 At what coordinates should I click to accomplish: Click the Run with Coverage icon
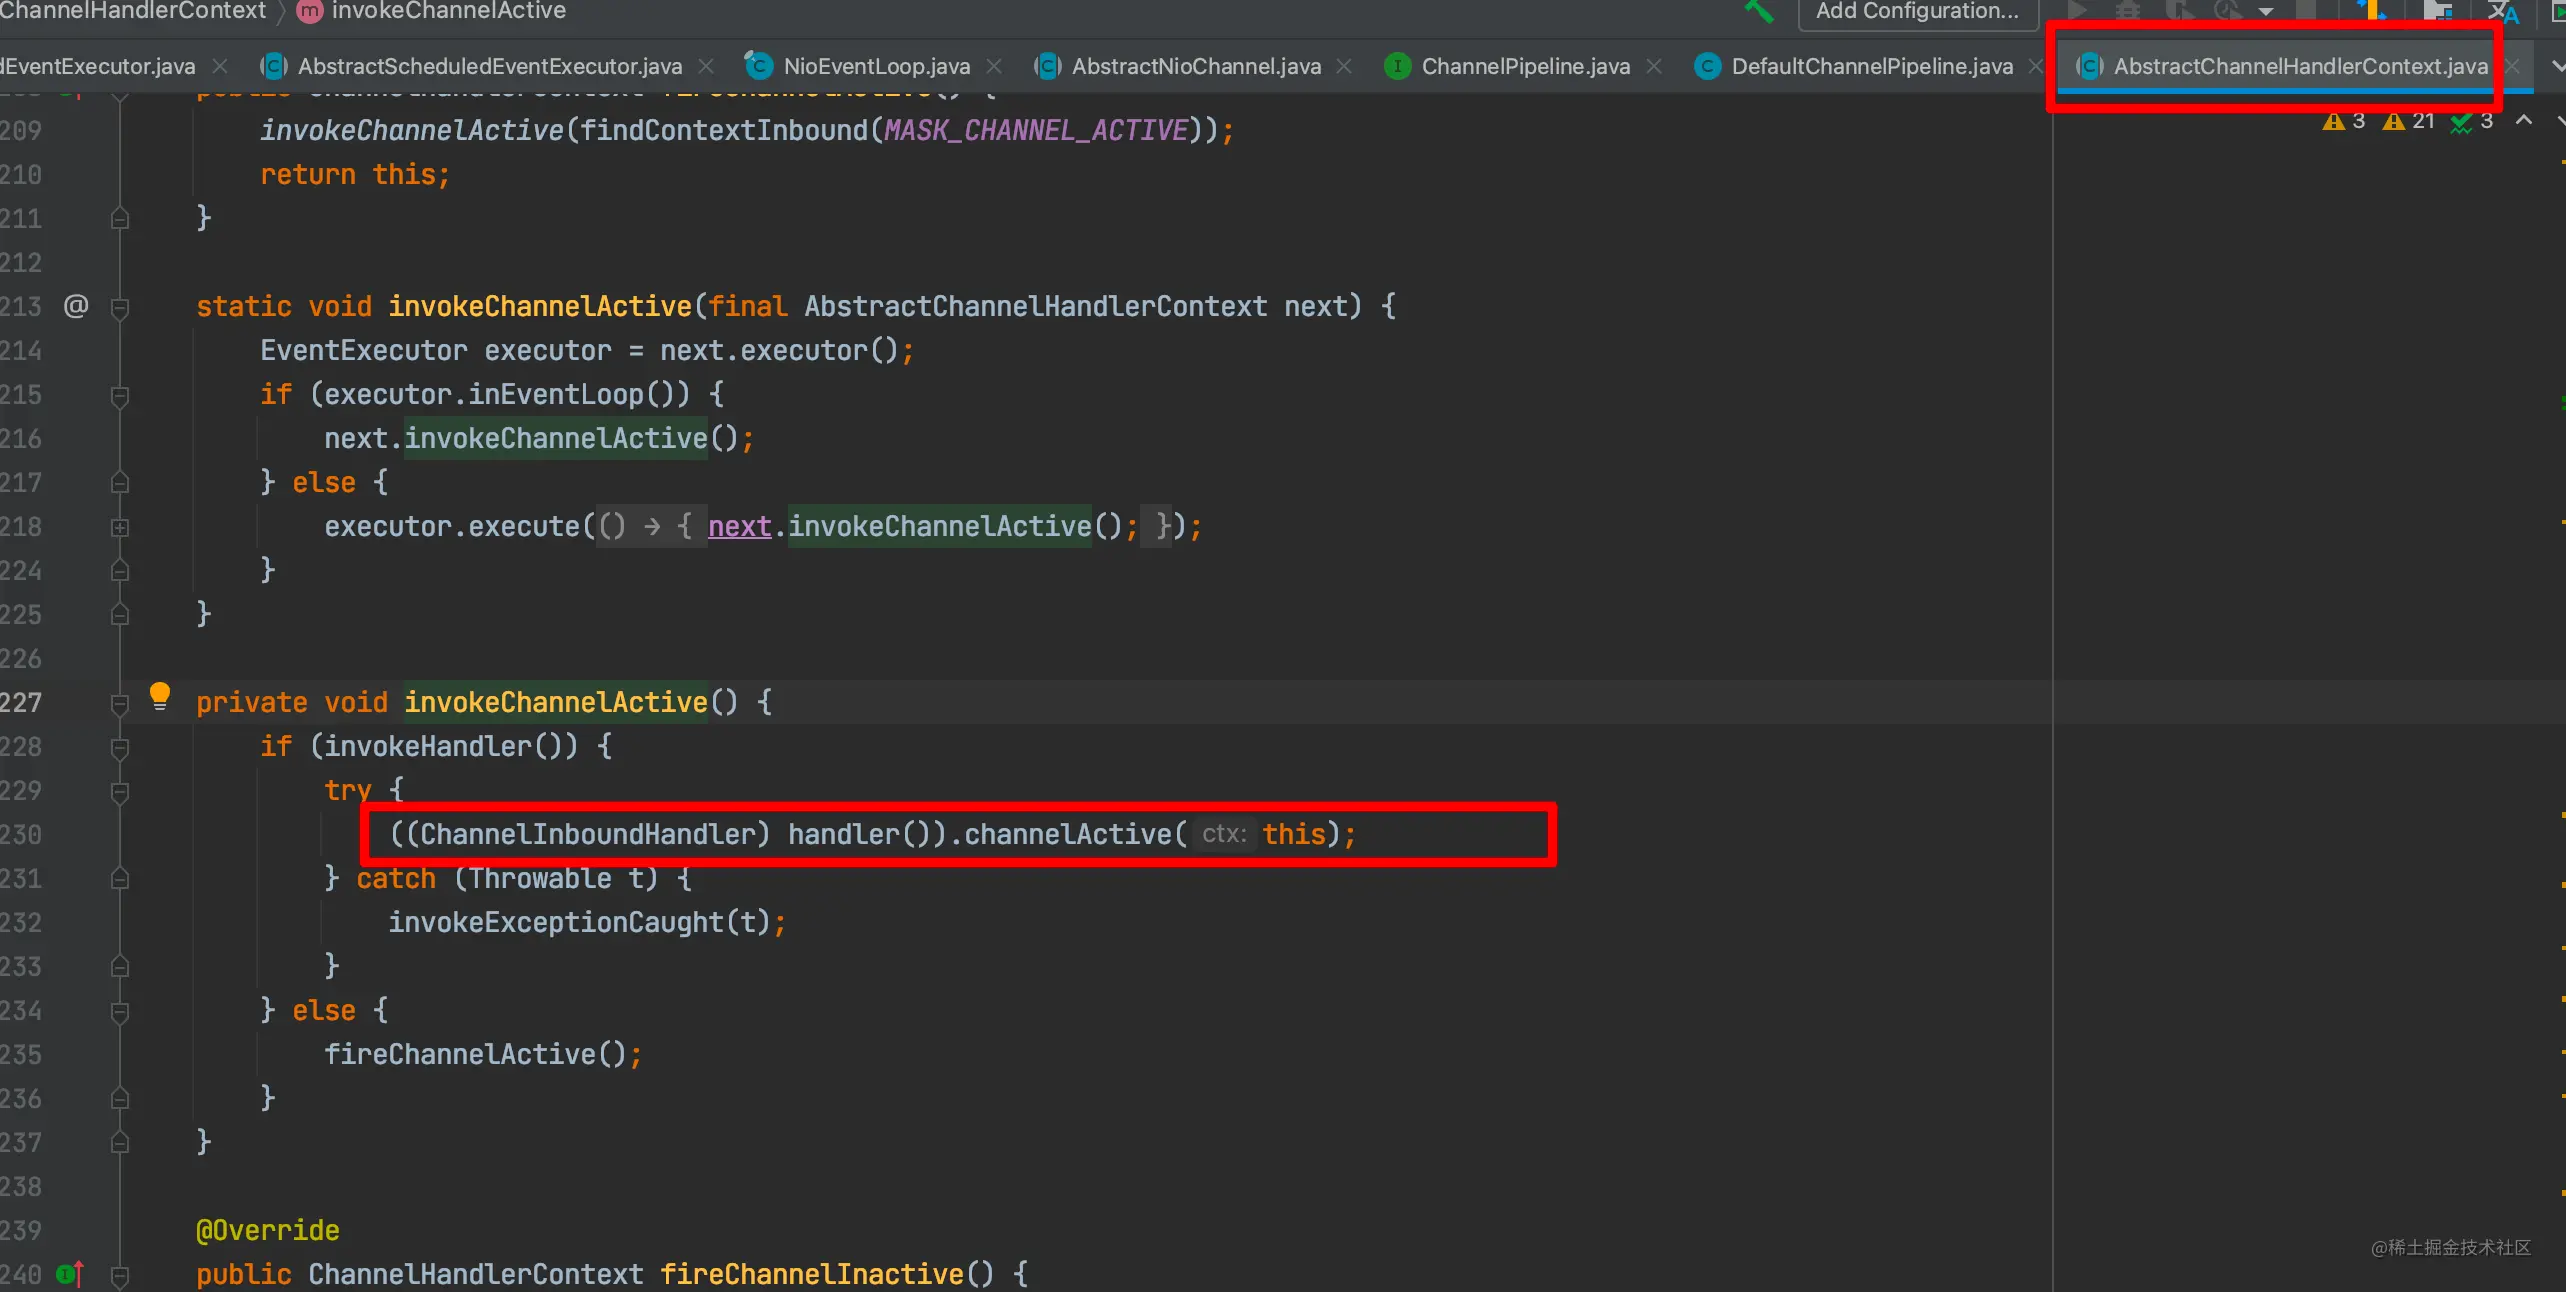pos(2179,11)
